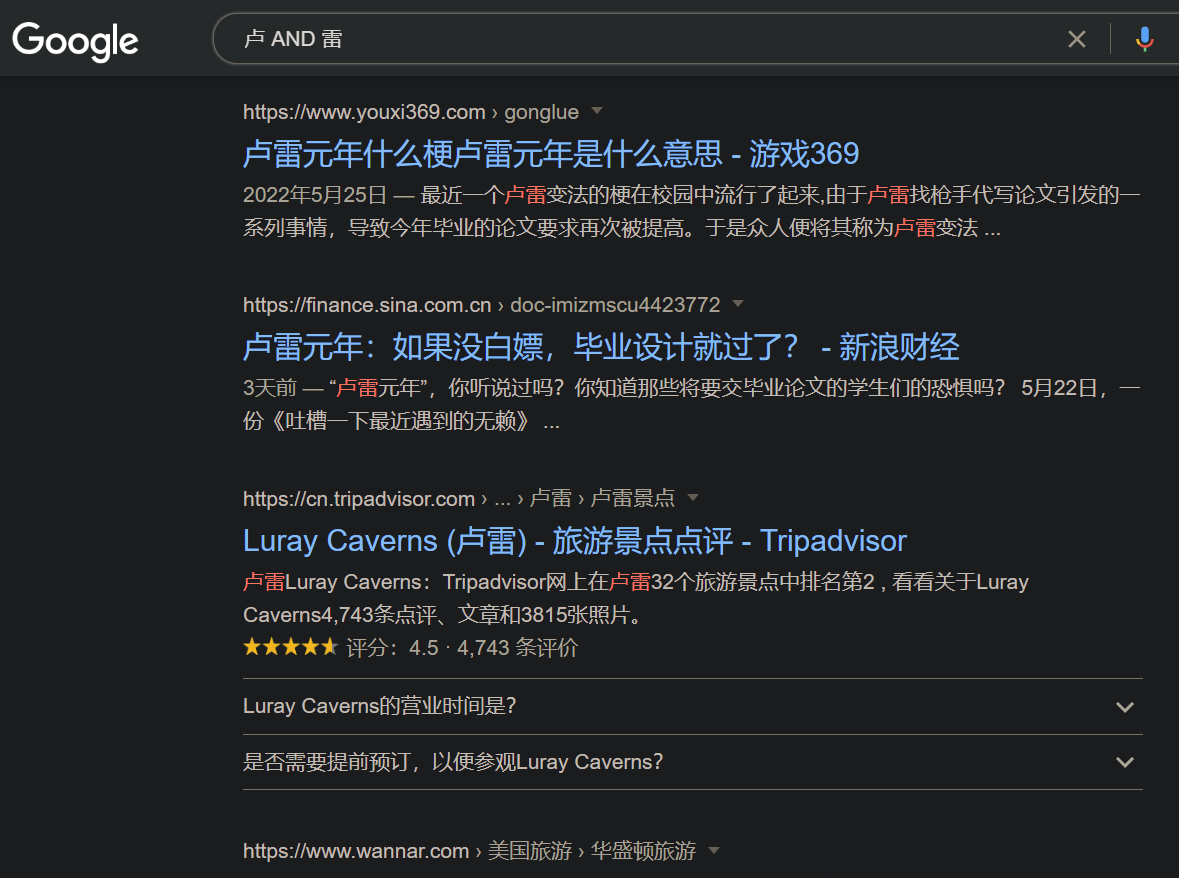
Task: Click the 评分: 4.5 · 4,743 条评价 text
Action: click(462, 648)
